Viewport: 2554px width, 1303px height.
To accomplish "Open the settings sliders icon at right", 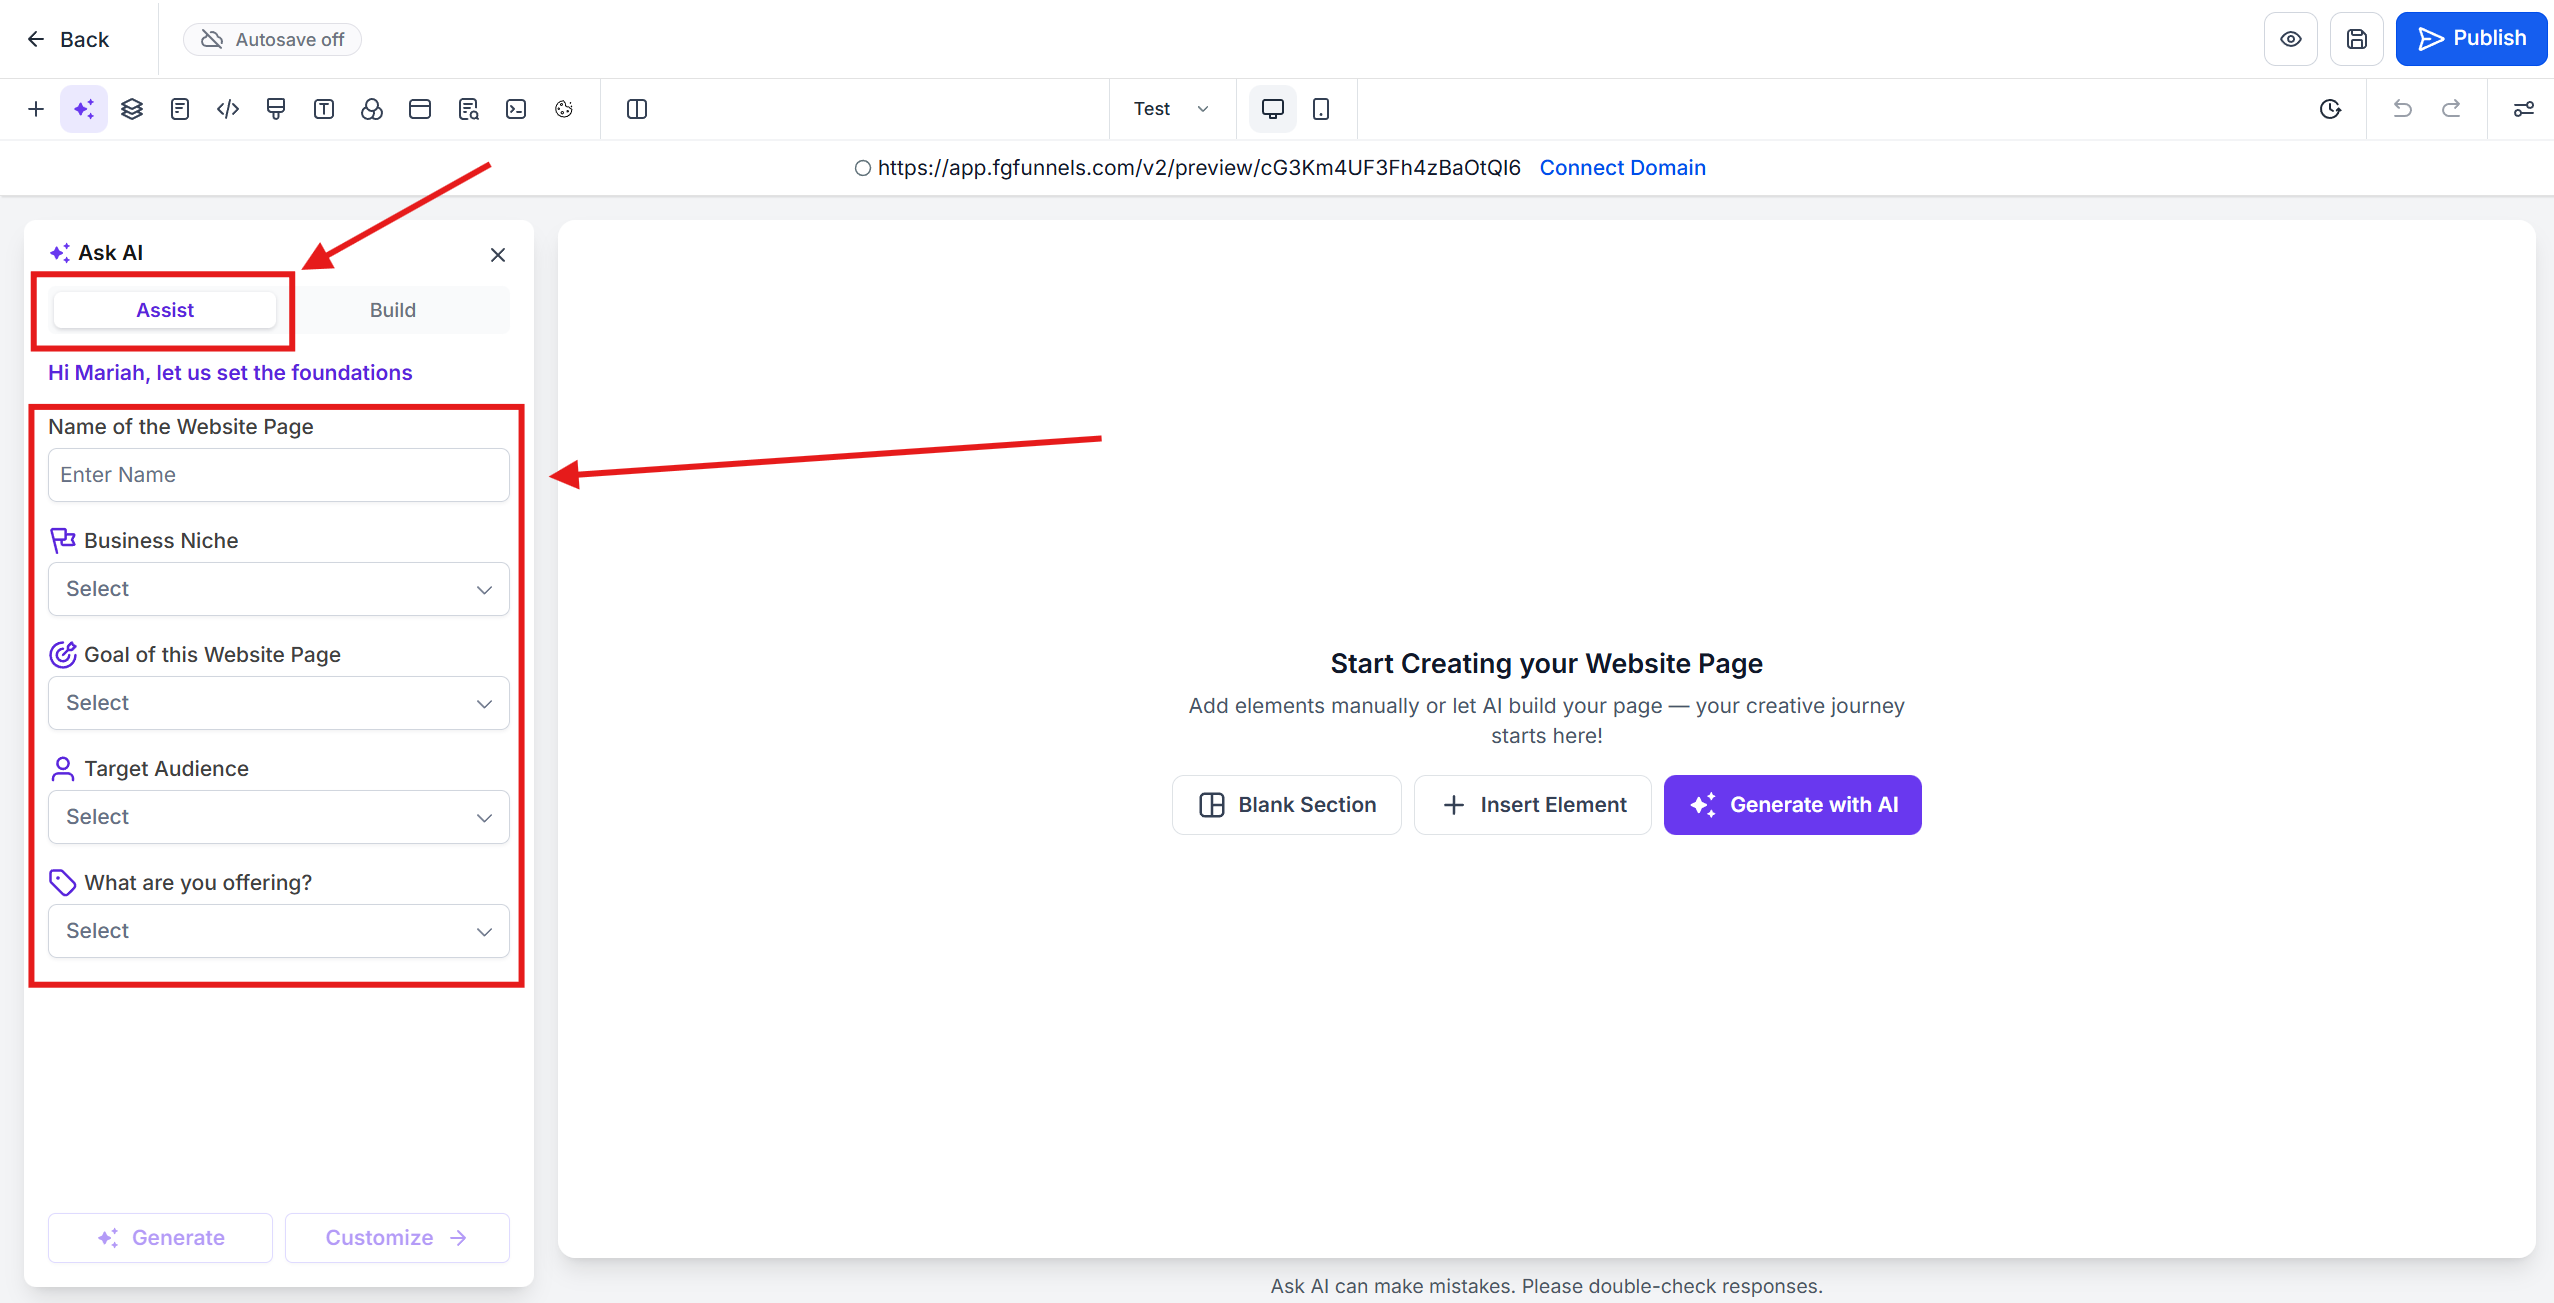I will click(x=2523, y=109).
